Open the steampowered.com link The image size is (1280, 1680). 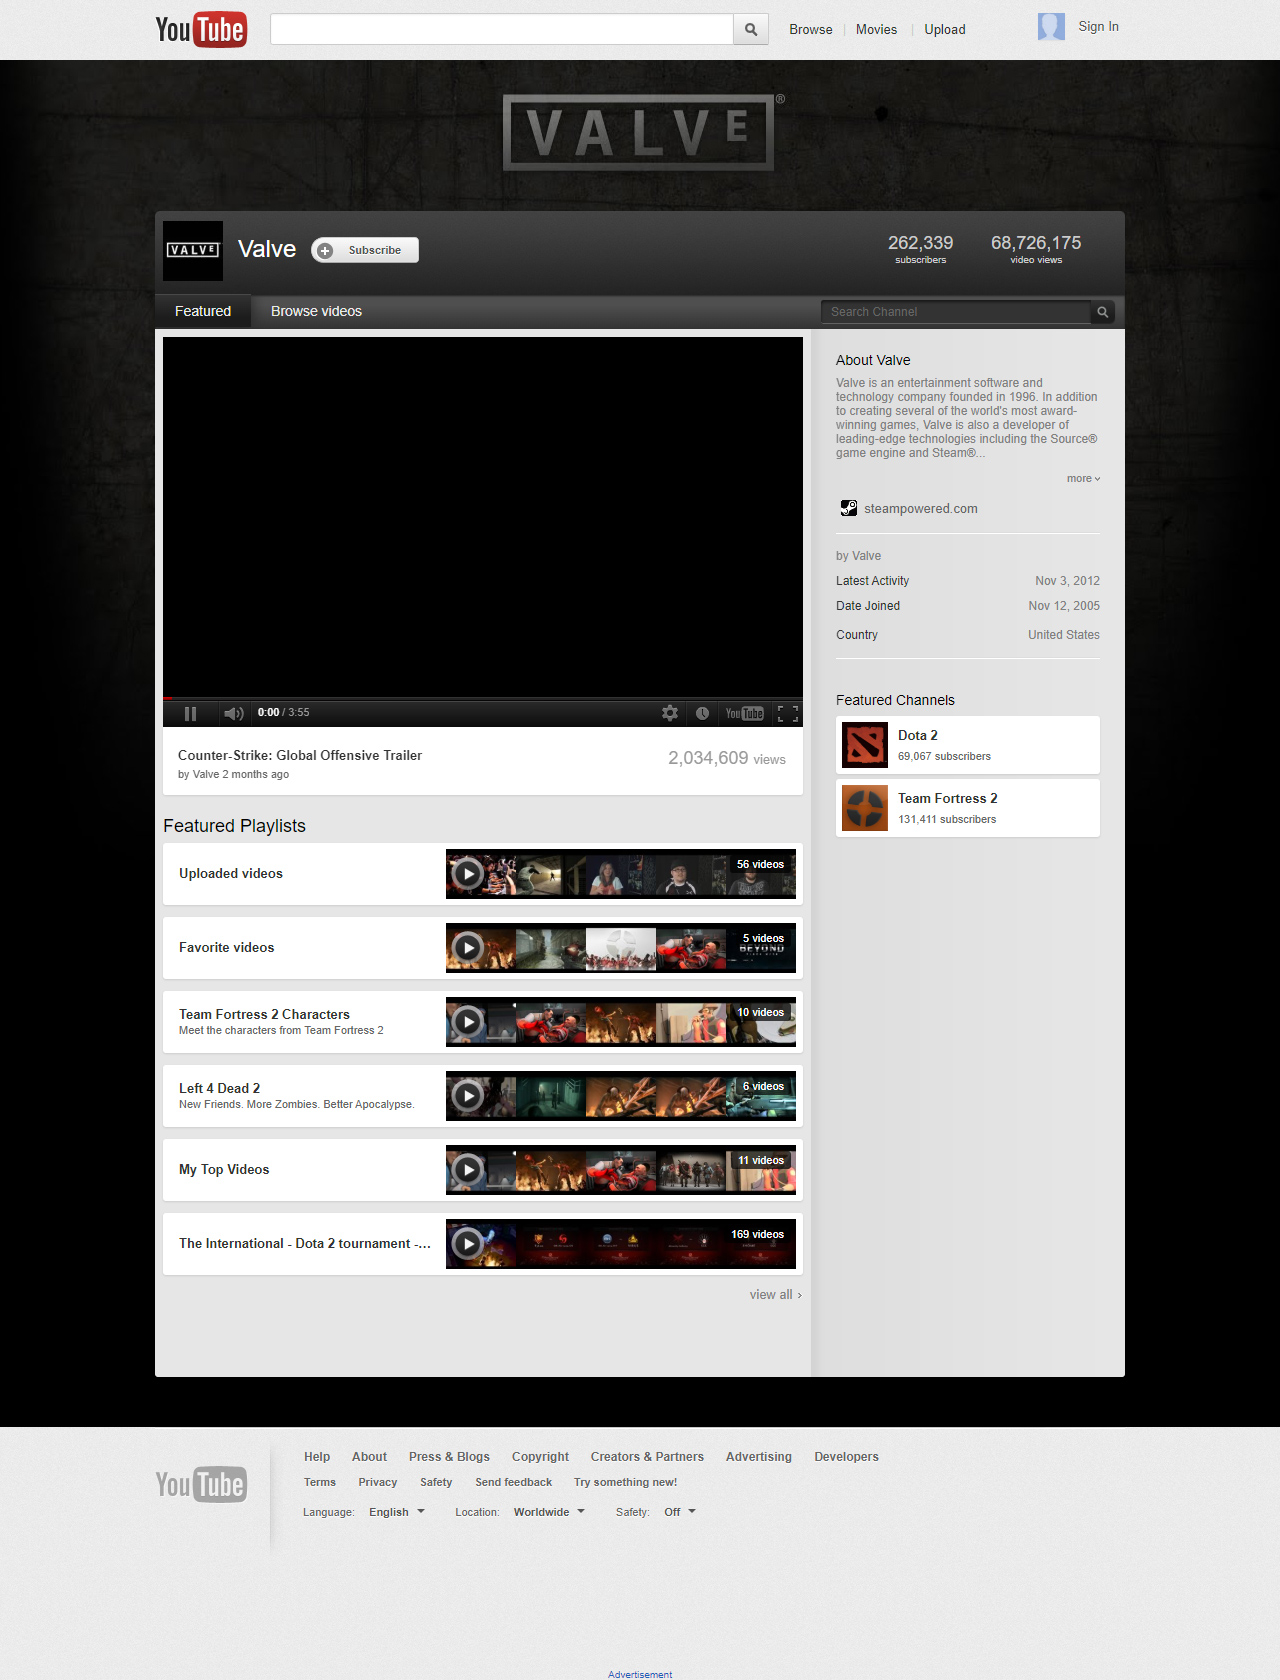[921, 508]
